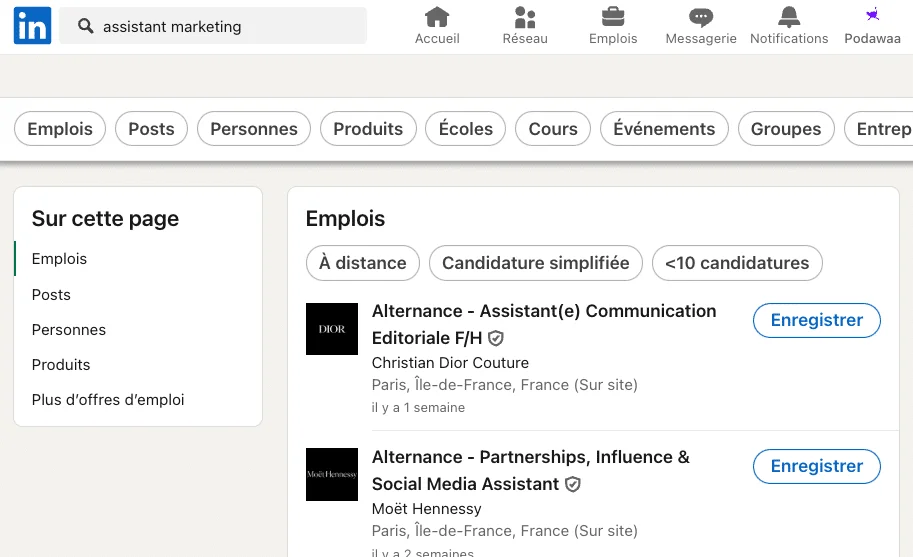This screenshot has height=557, width=913.
Task: Toggle '<10 candidatures' job filter
Action: point(737,263)
